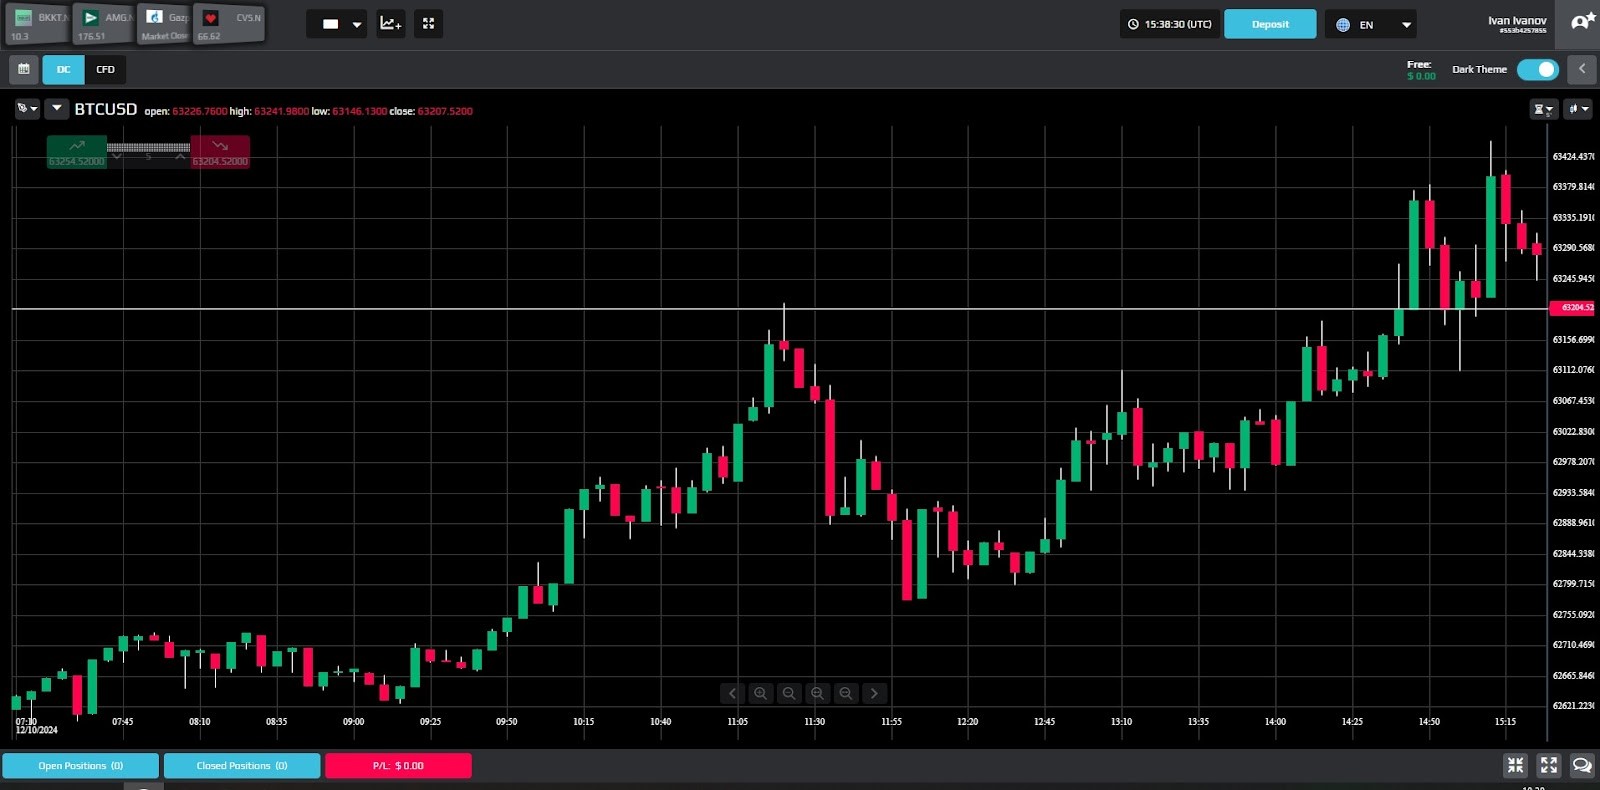Open the drawing tools pen dropdown
The image size is (1600, 790).
coord(27,108)
